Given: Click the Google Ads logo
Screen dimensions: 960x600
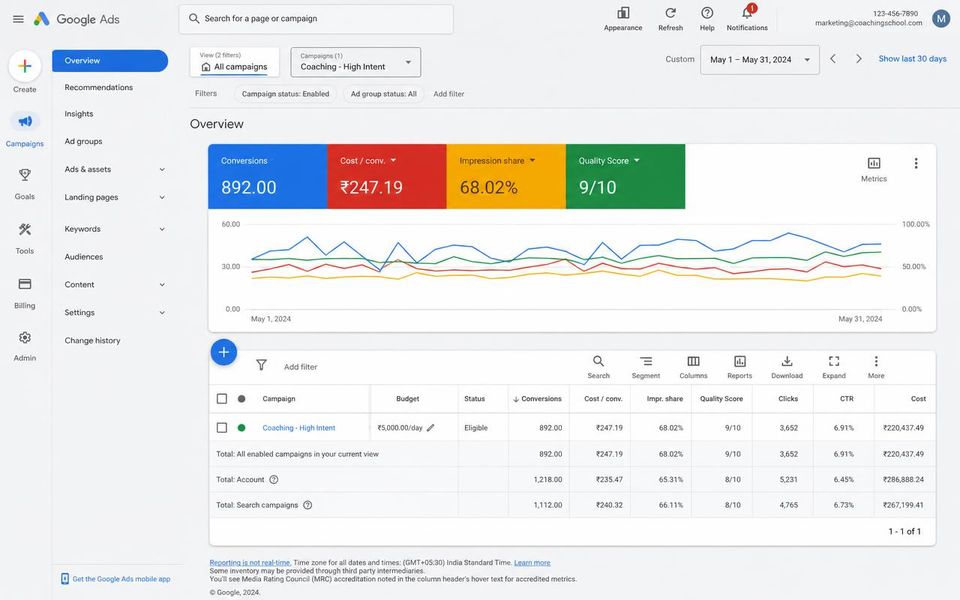Looking at the screenshot, I should pyautogui.click(x=77, y=19).
